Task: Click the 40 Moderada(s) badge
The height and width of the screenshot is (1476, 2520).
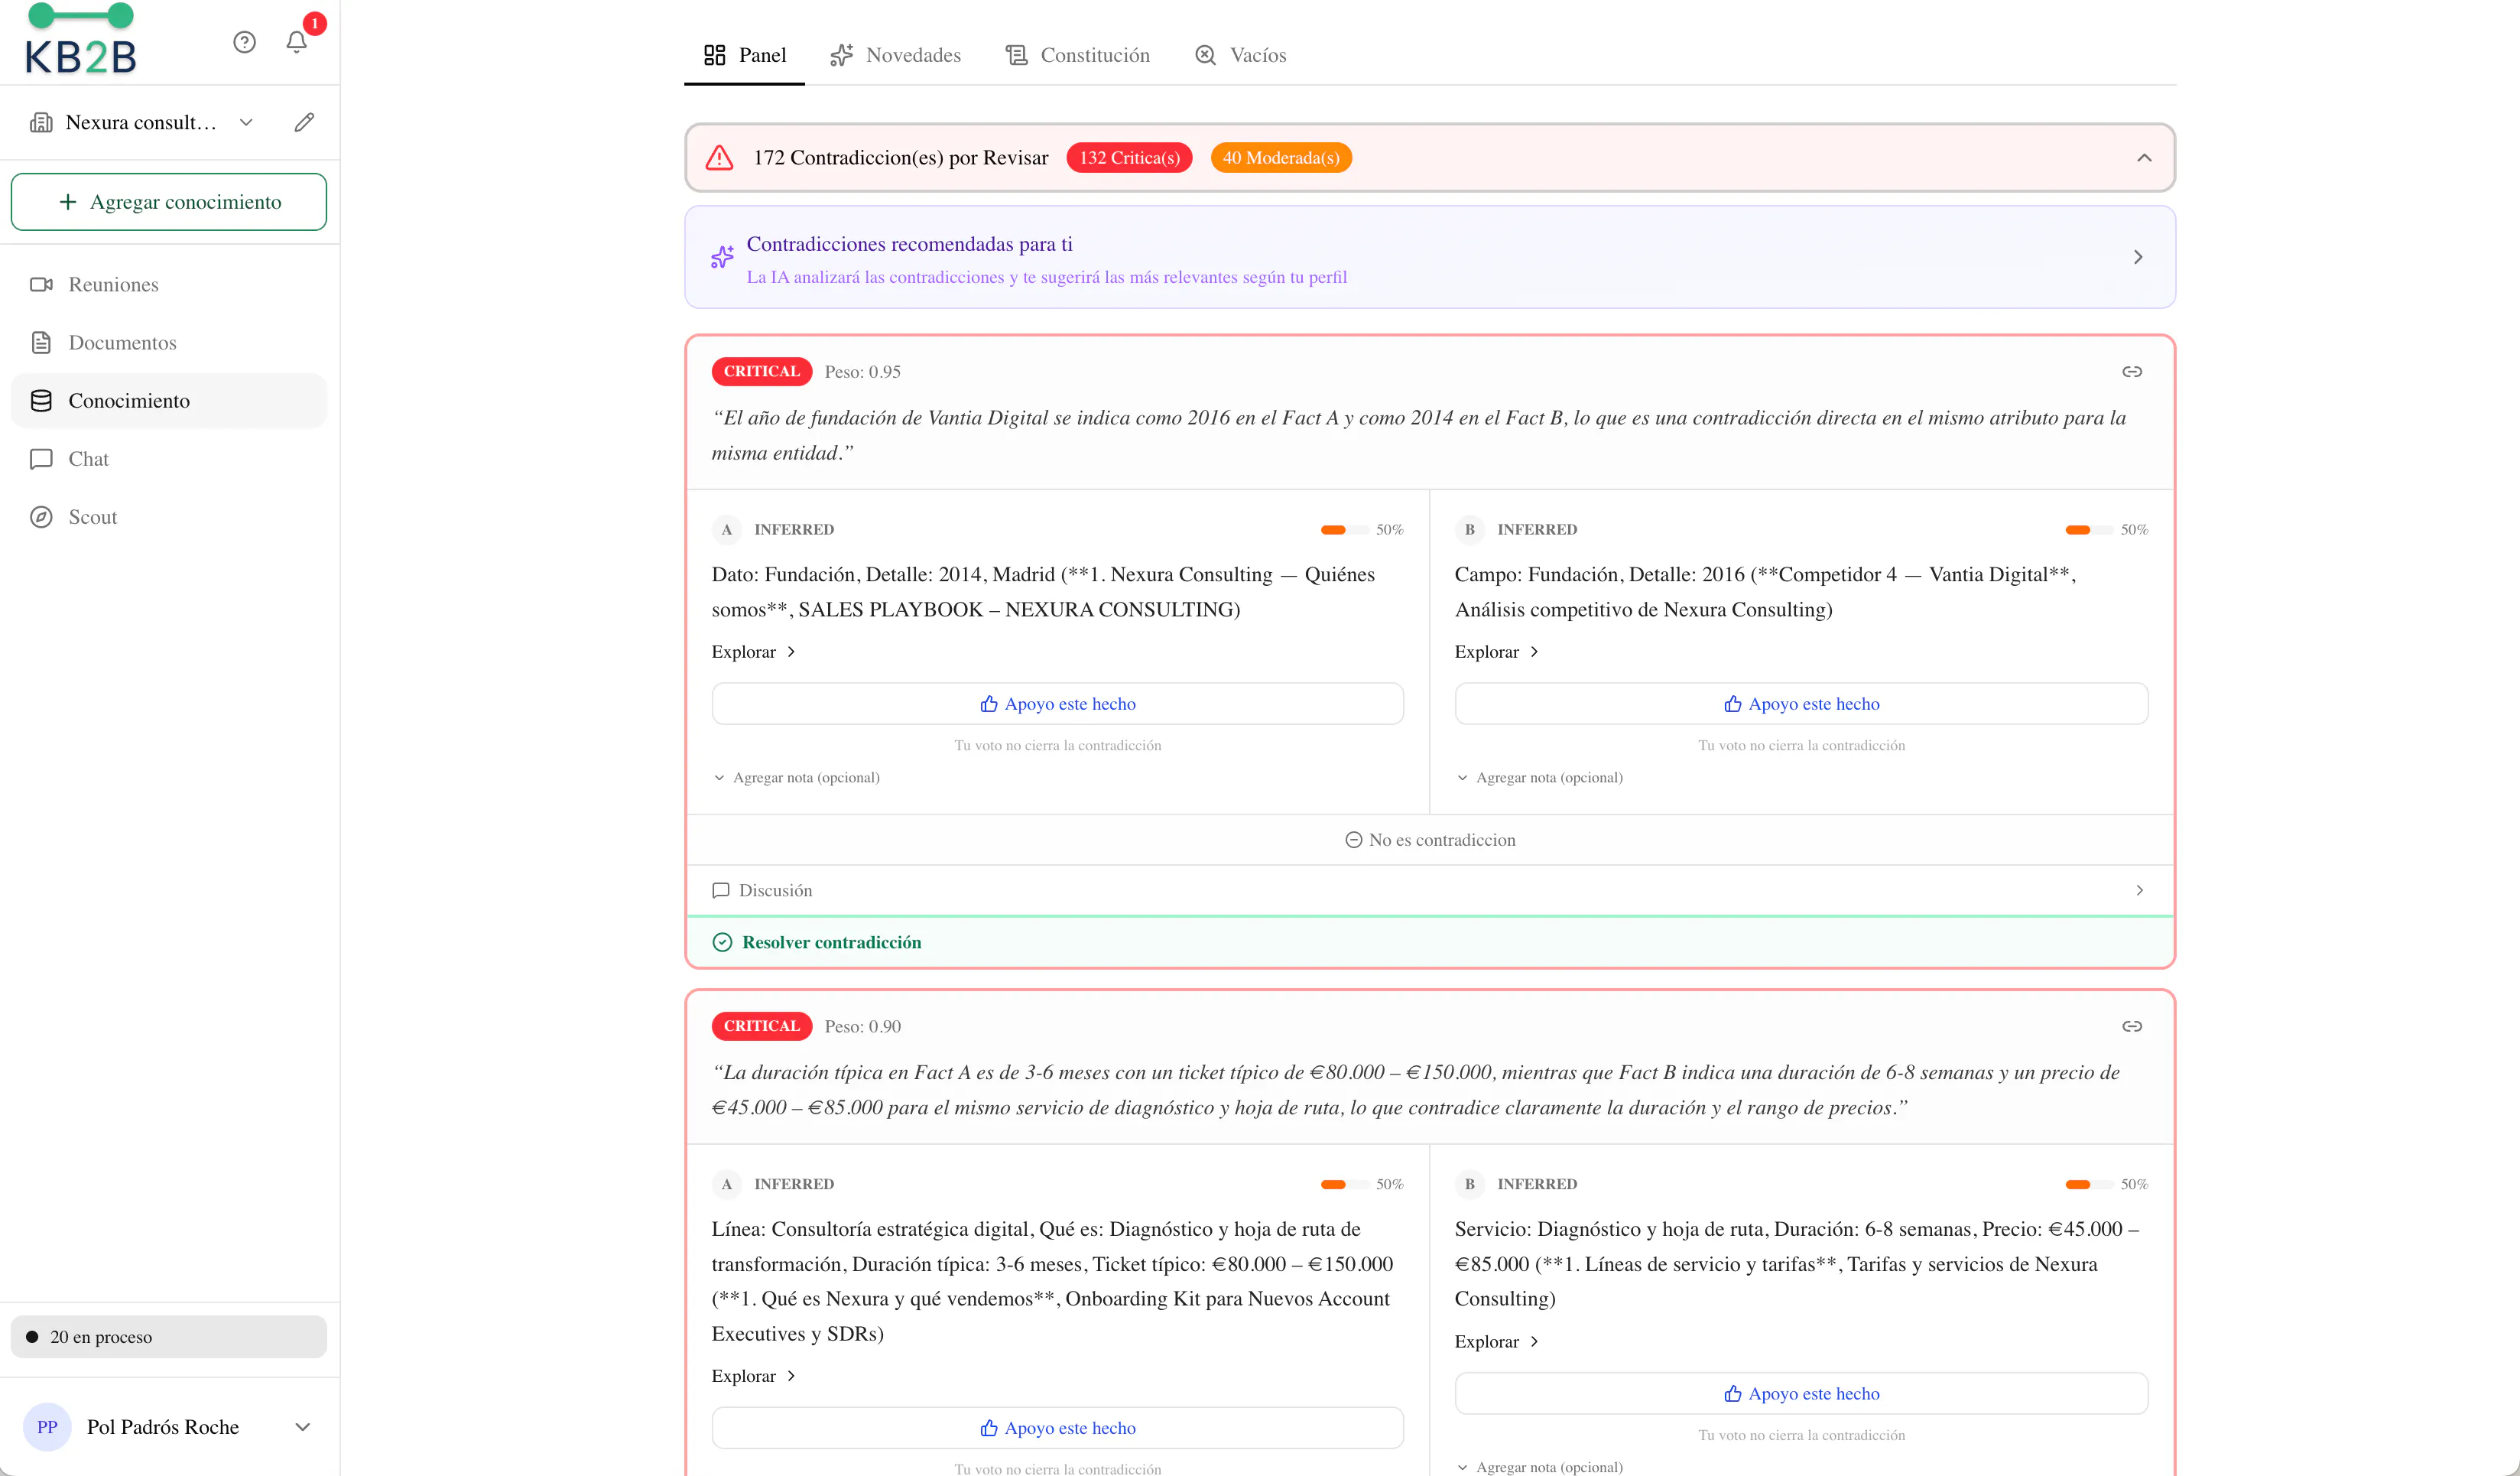Action: pos(1281,158)
